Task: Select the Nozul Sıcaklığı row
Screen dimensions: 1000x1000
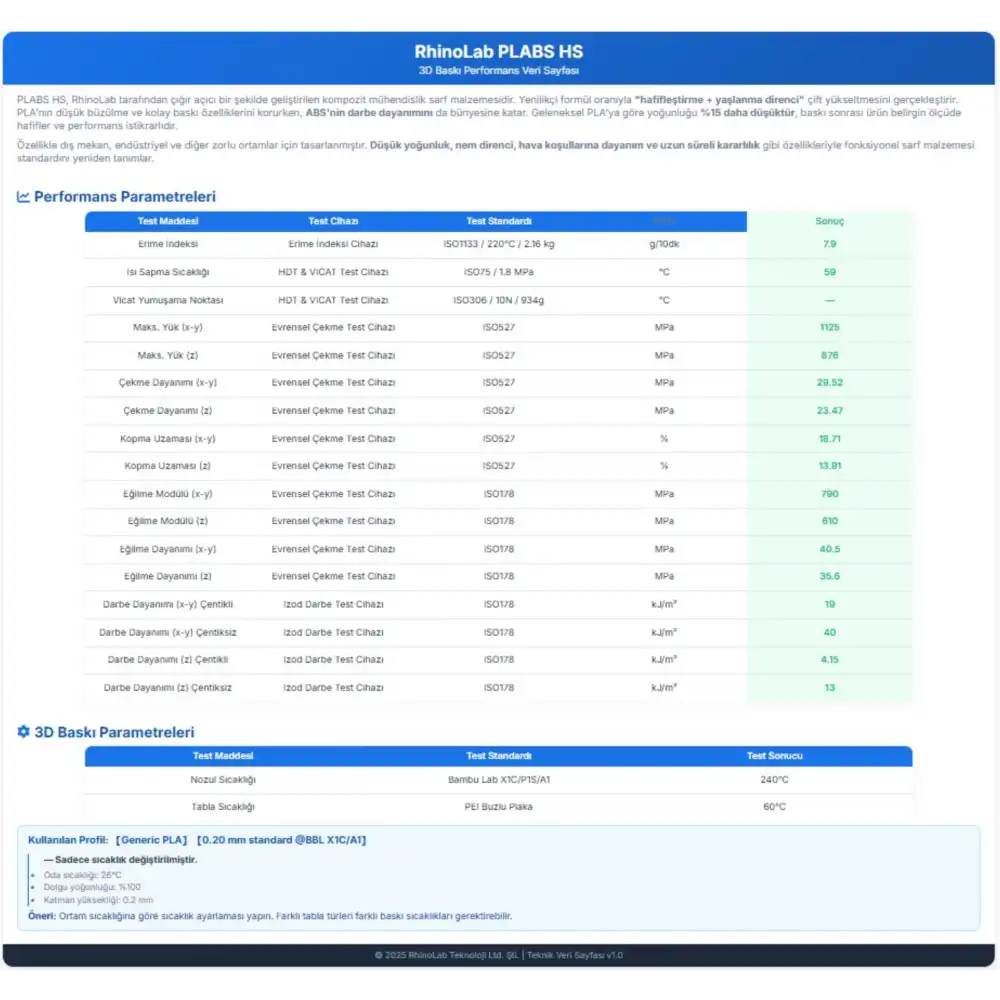Action: (223, 780)
